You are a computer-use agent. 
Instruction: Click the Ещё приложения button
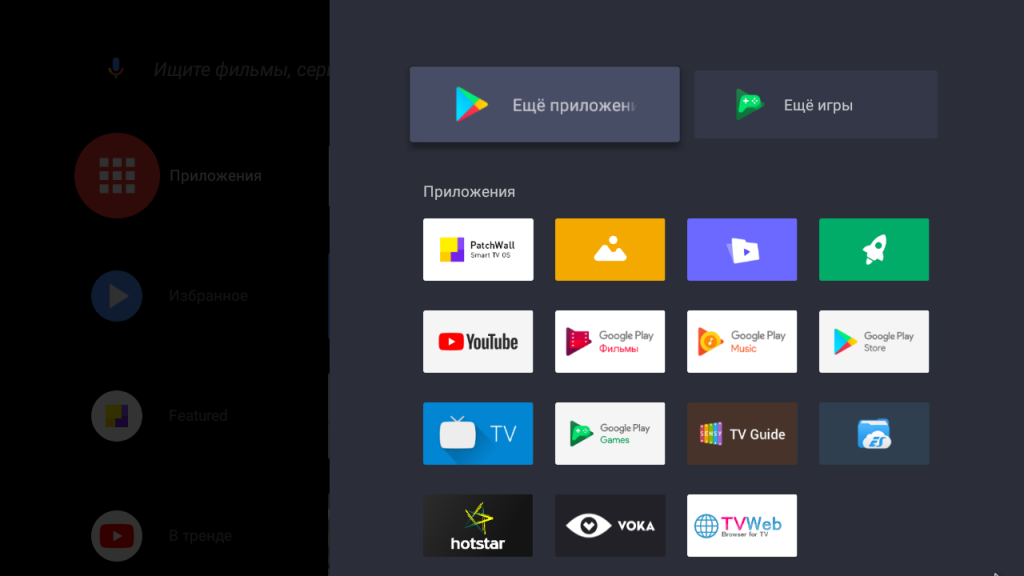pyautogui.click(x=545, y=105)
